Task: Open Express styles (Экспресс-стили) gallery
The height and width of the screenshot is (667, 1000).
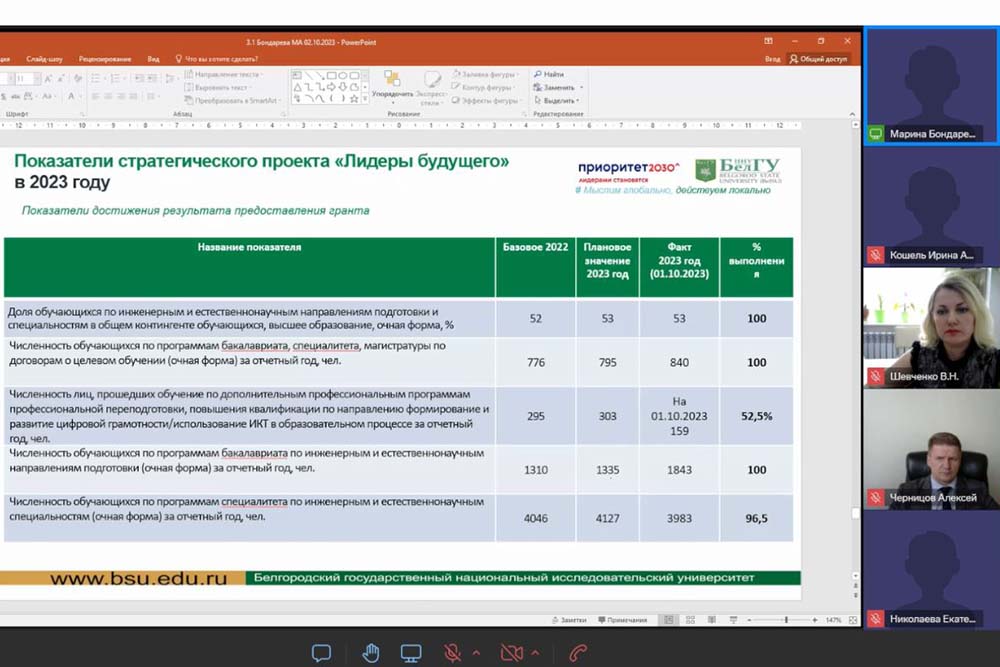Action: click(431, 87)
